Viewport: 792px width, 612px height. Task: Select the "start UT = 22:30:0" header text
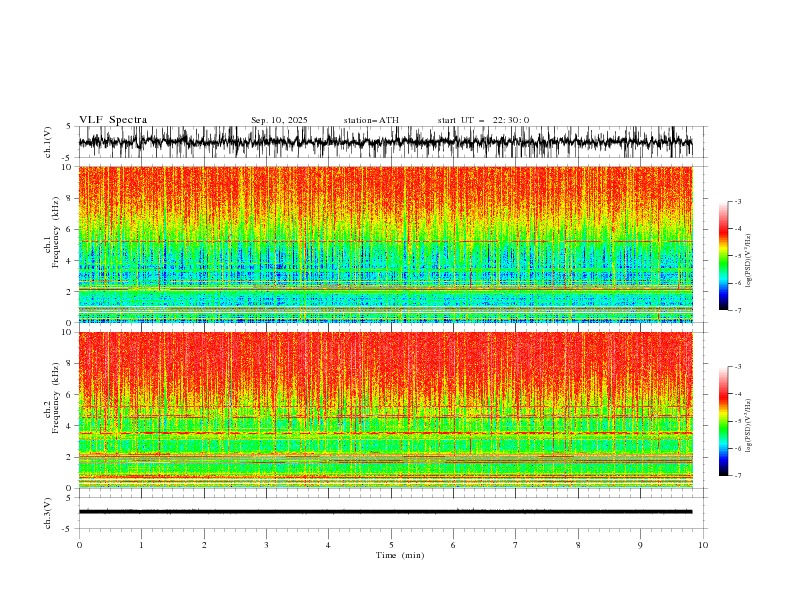tap(483, 120)
